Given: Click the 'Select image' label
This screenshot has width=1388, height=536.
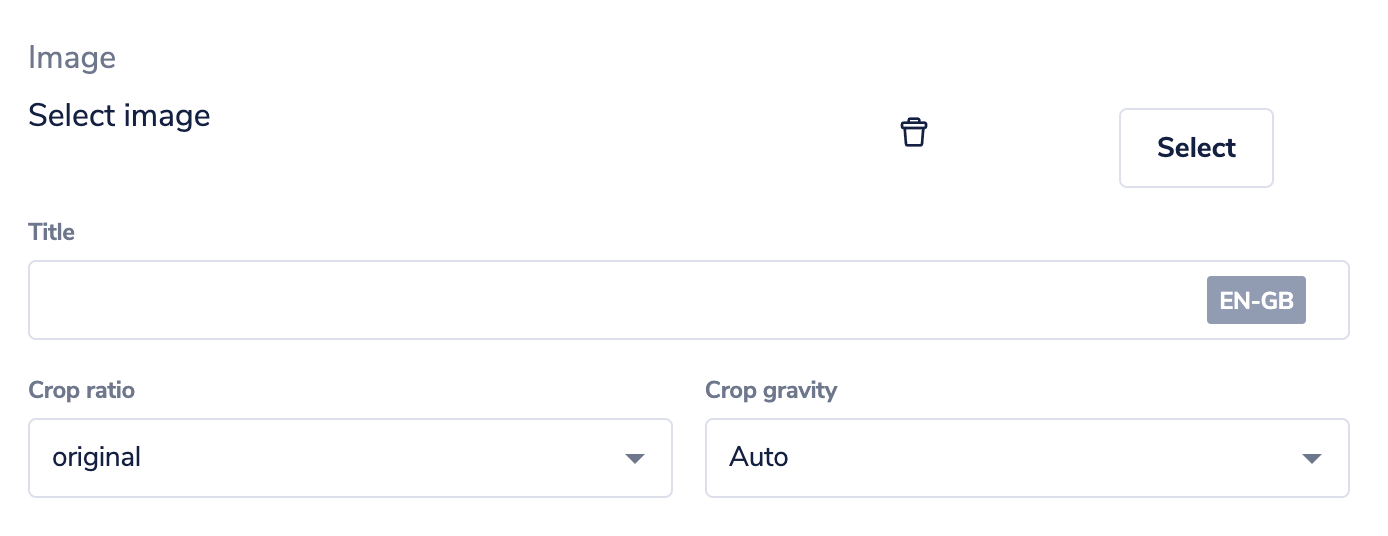Looking at the screenshot, I should (x=119, y=116).
